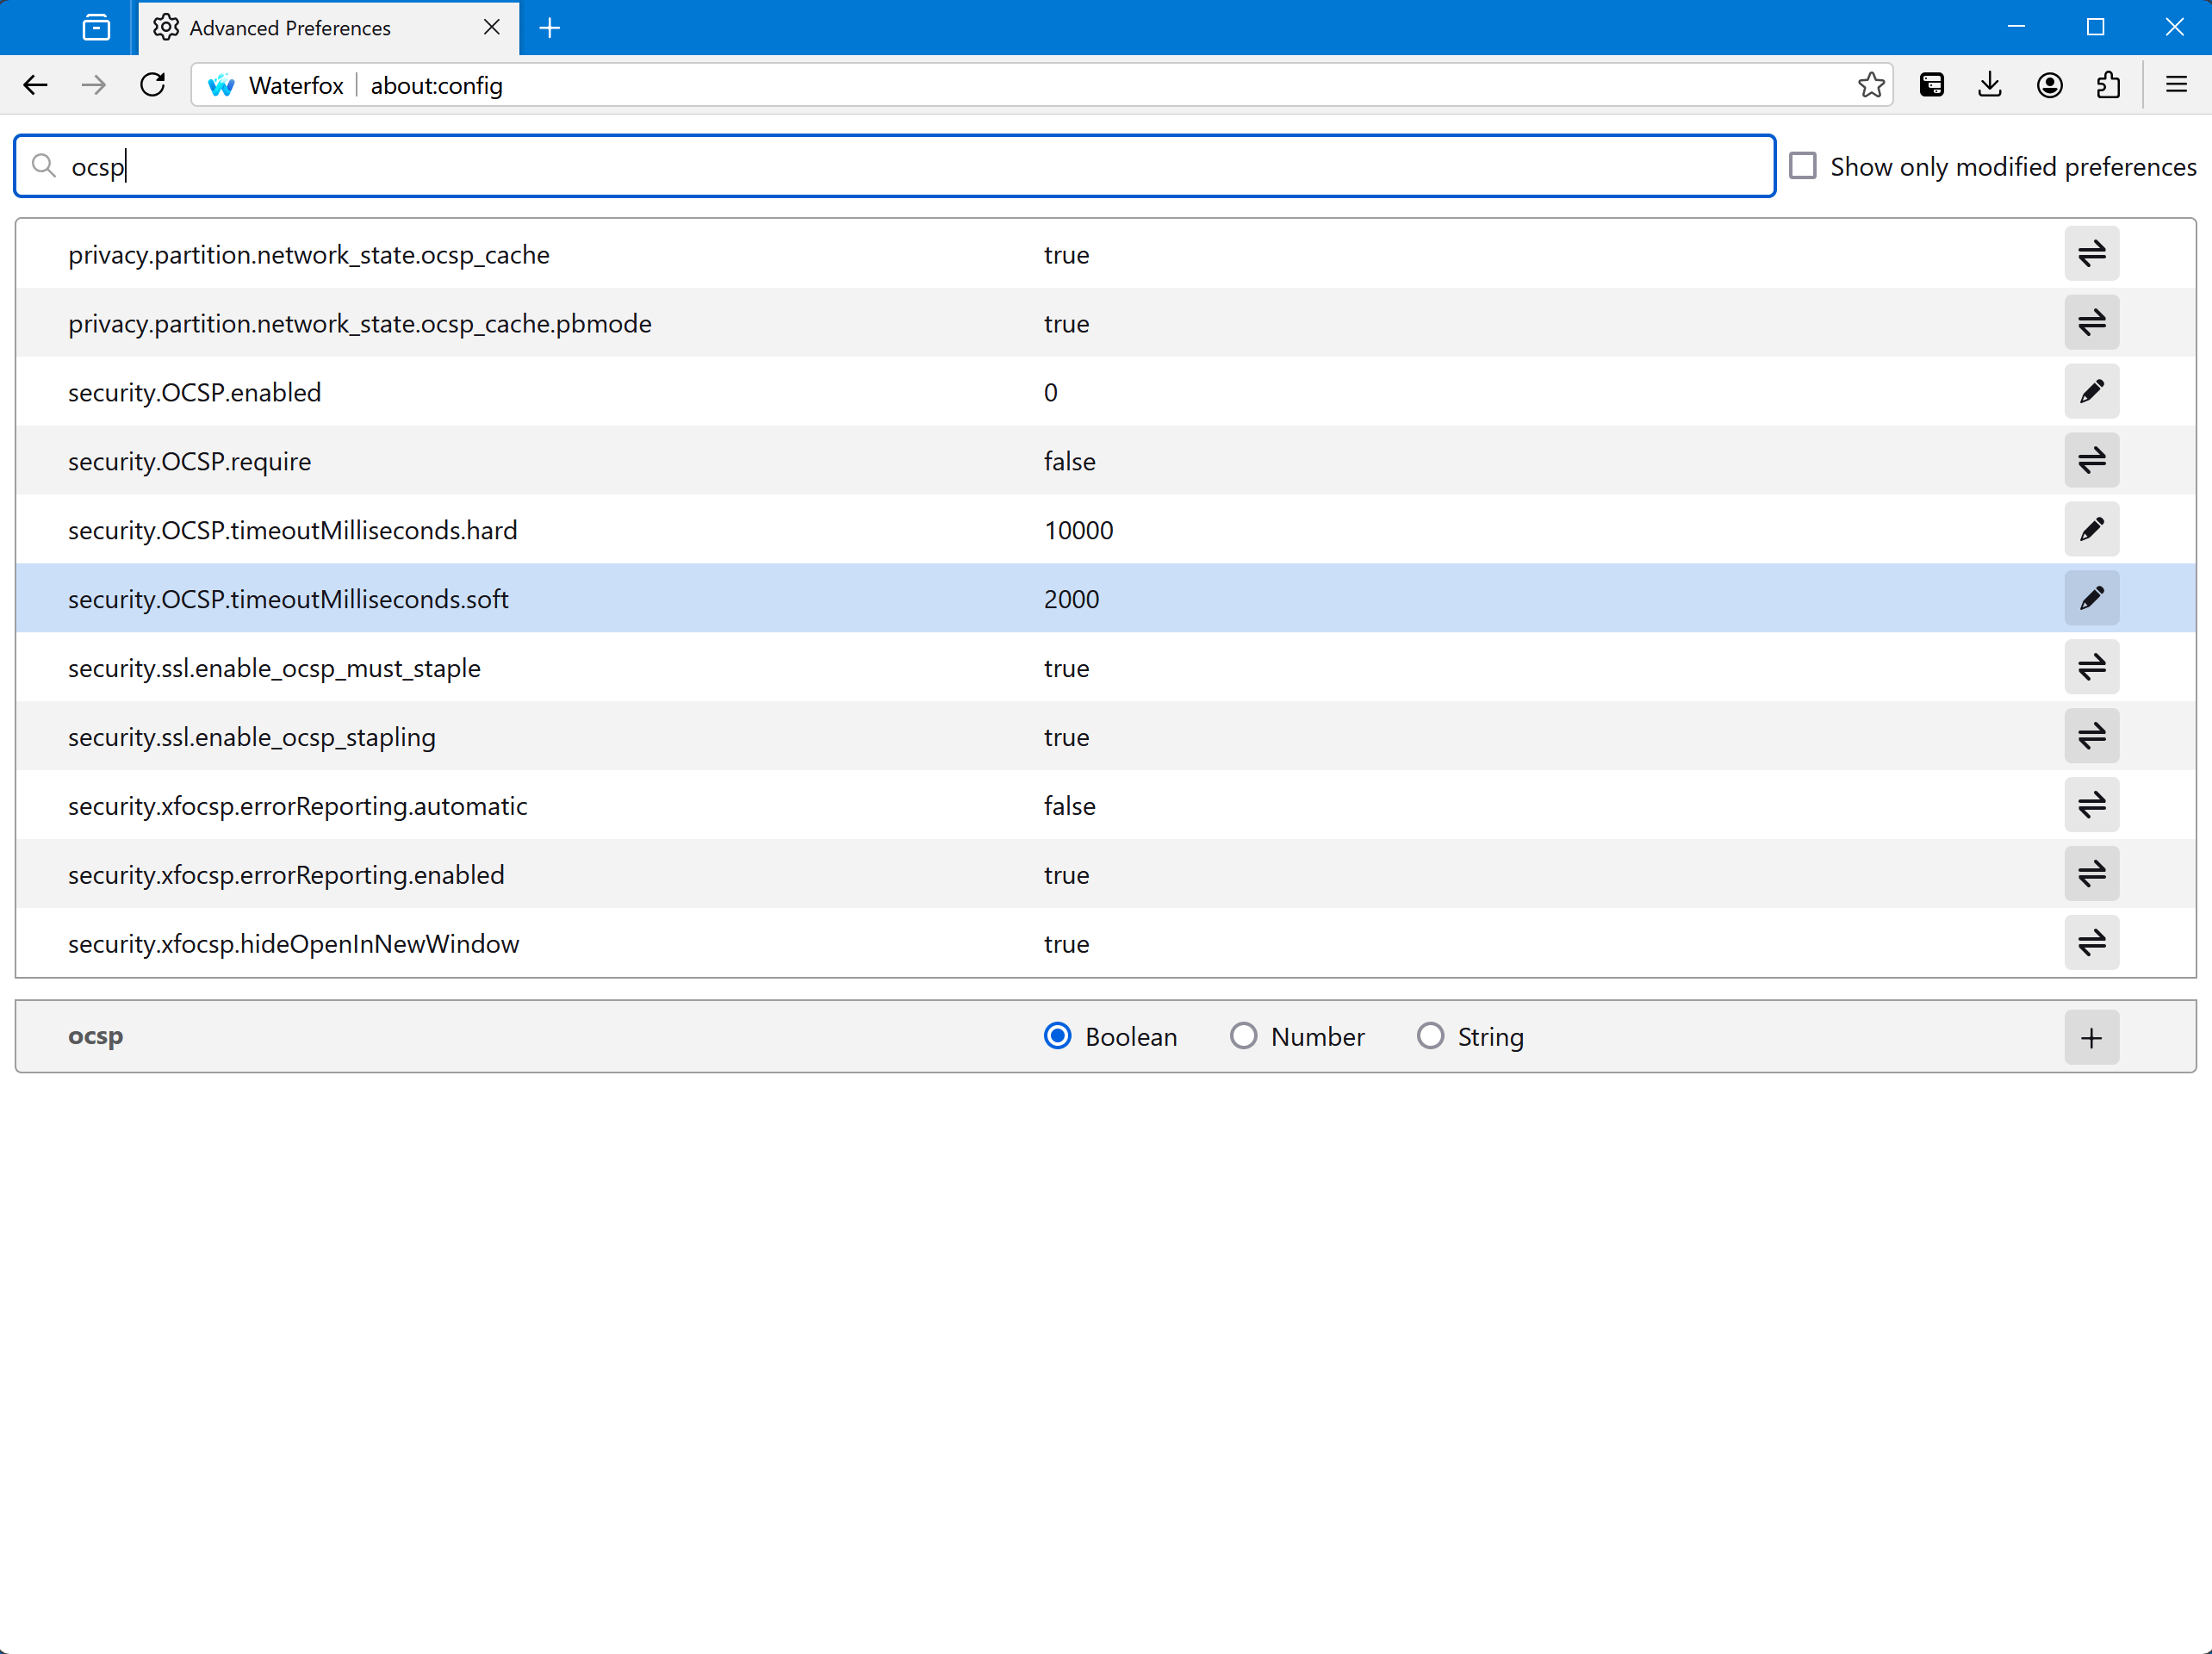Click the reset arrow icon for privacy.partition.network_state.ocsp_cache

coord(2092,253)
